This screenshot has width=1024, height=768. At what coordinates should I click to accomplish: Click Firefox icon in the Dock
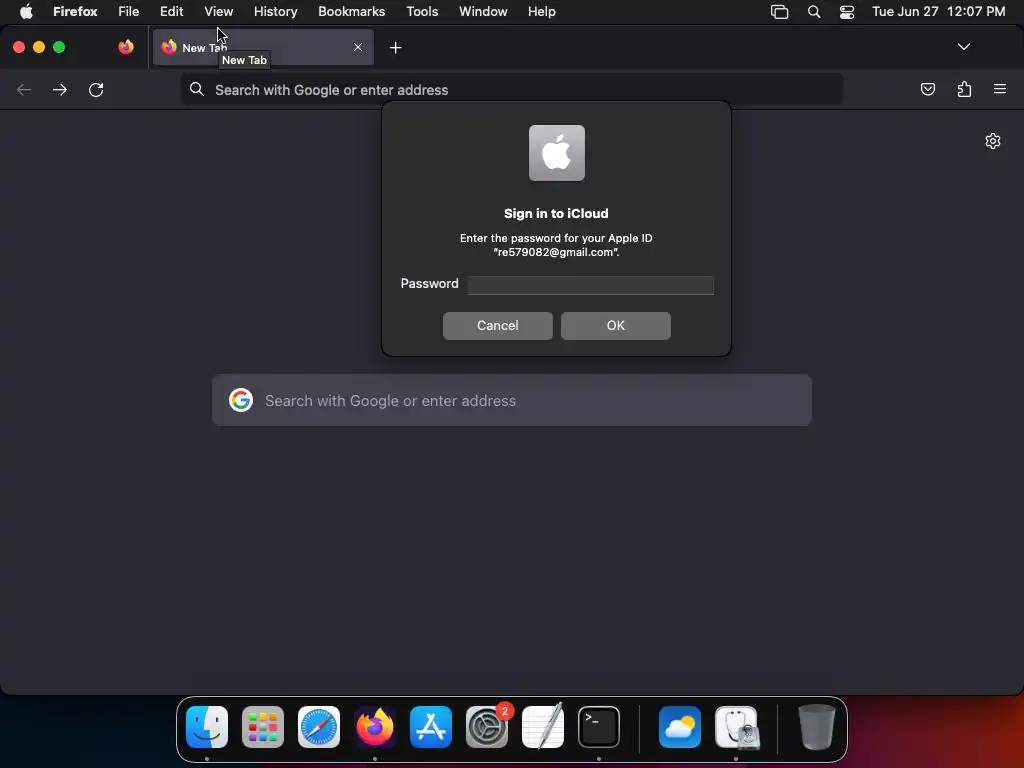point(375,727)
